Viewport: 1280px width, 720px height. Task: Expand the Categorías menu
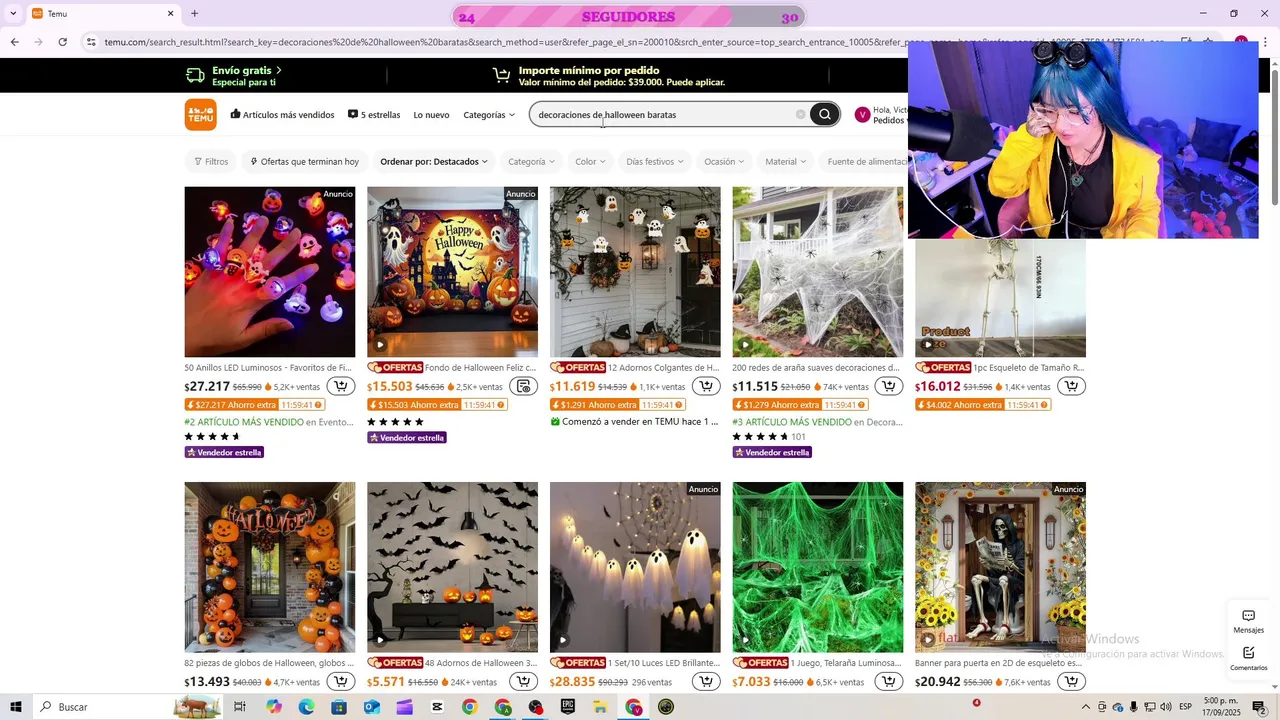489,115
